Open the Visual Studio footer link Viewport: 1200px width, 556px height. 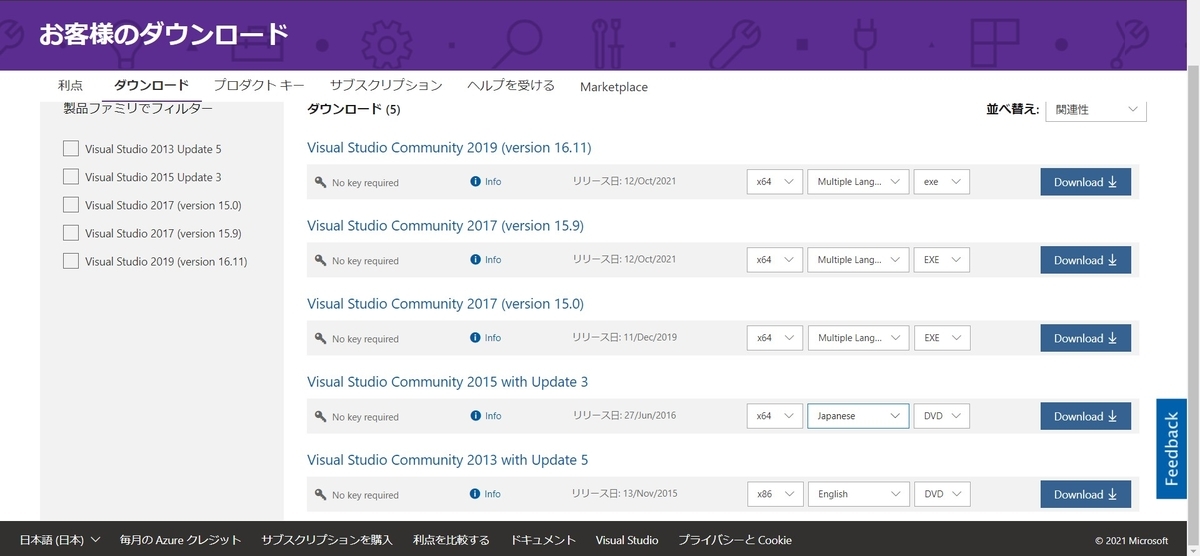[x=627, y=540]
